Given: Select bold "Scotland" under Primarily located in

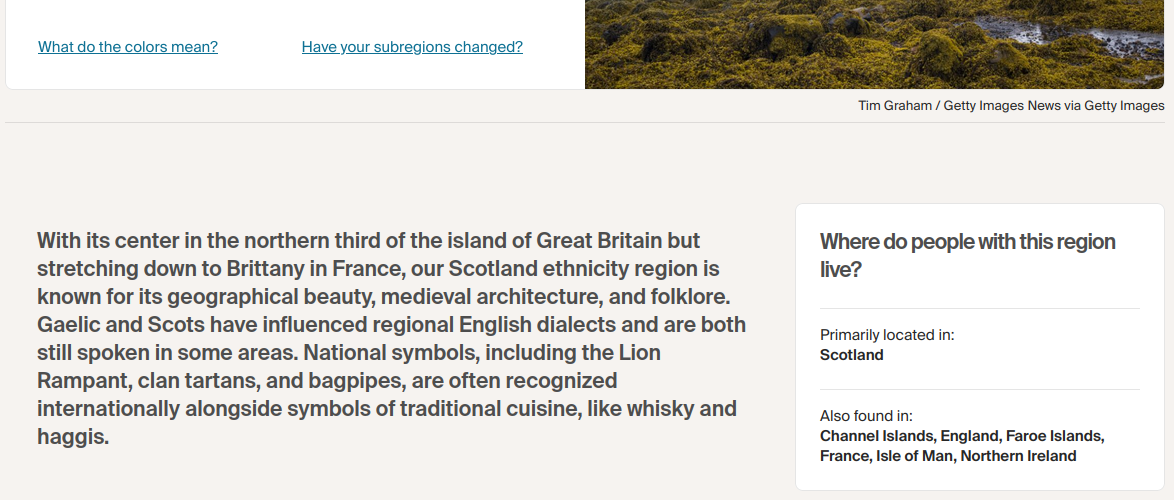Looking at the screenshot, I should 851,355.
